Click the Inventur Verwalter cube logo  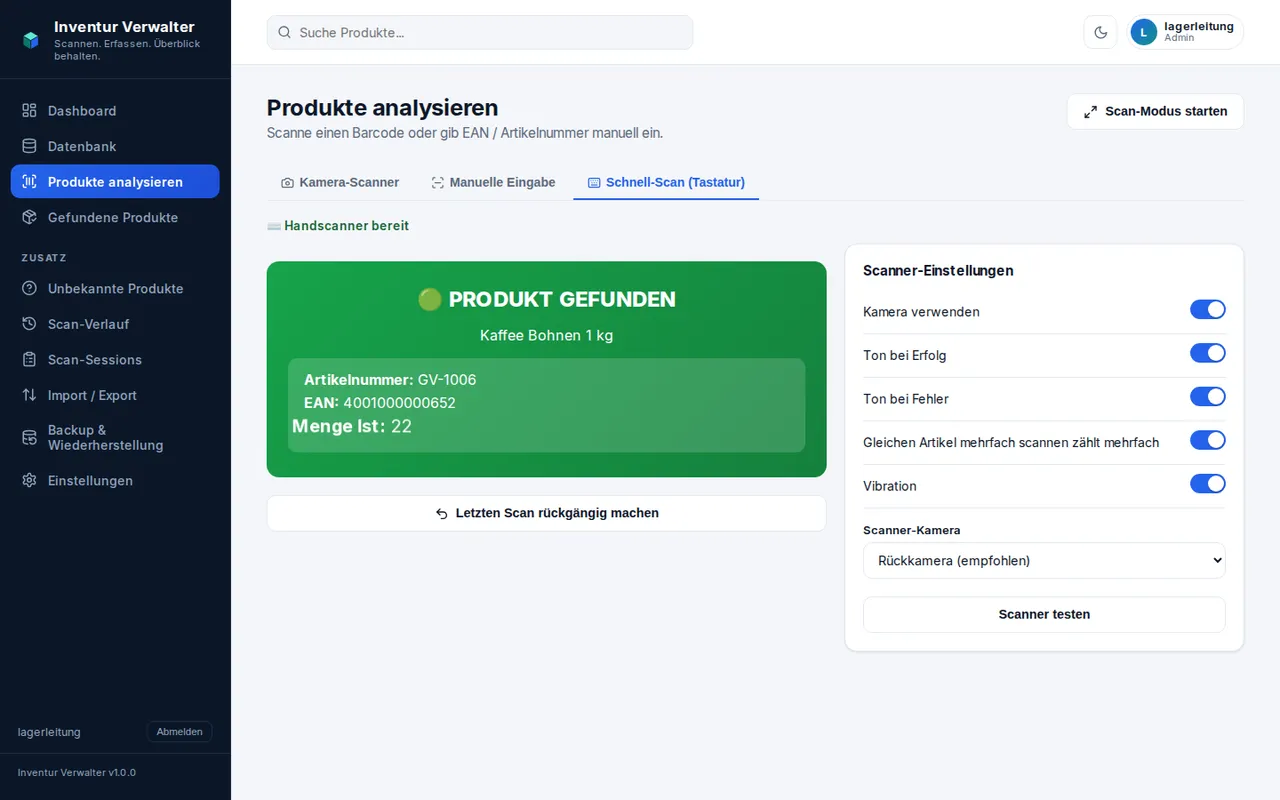[30, 40]
